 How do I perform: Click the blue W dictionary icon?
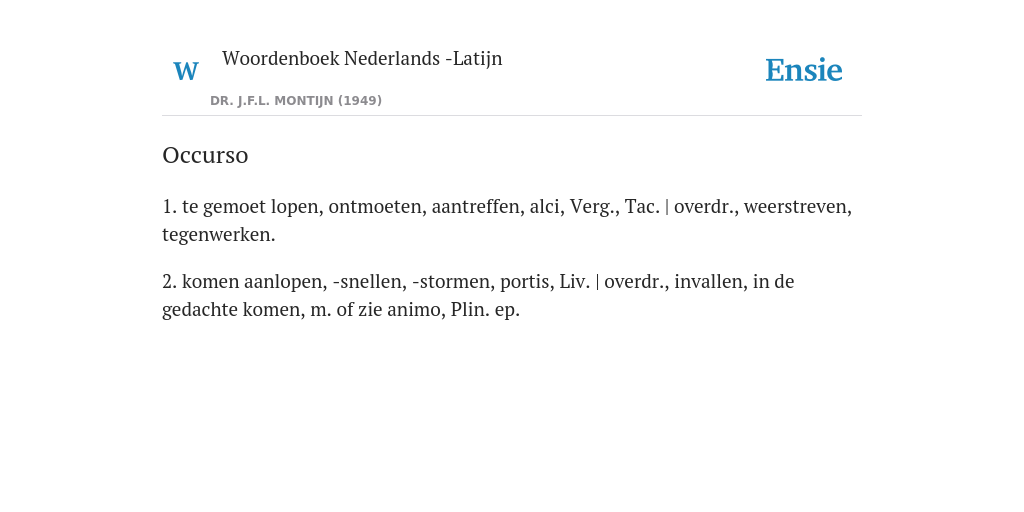pyautogui.click(x=186, y=71)
